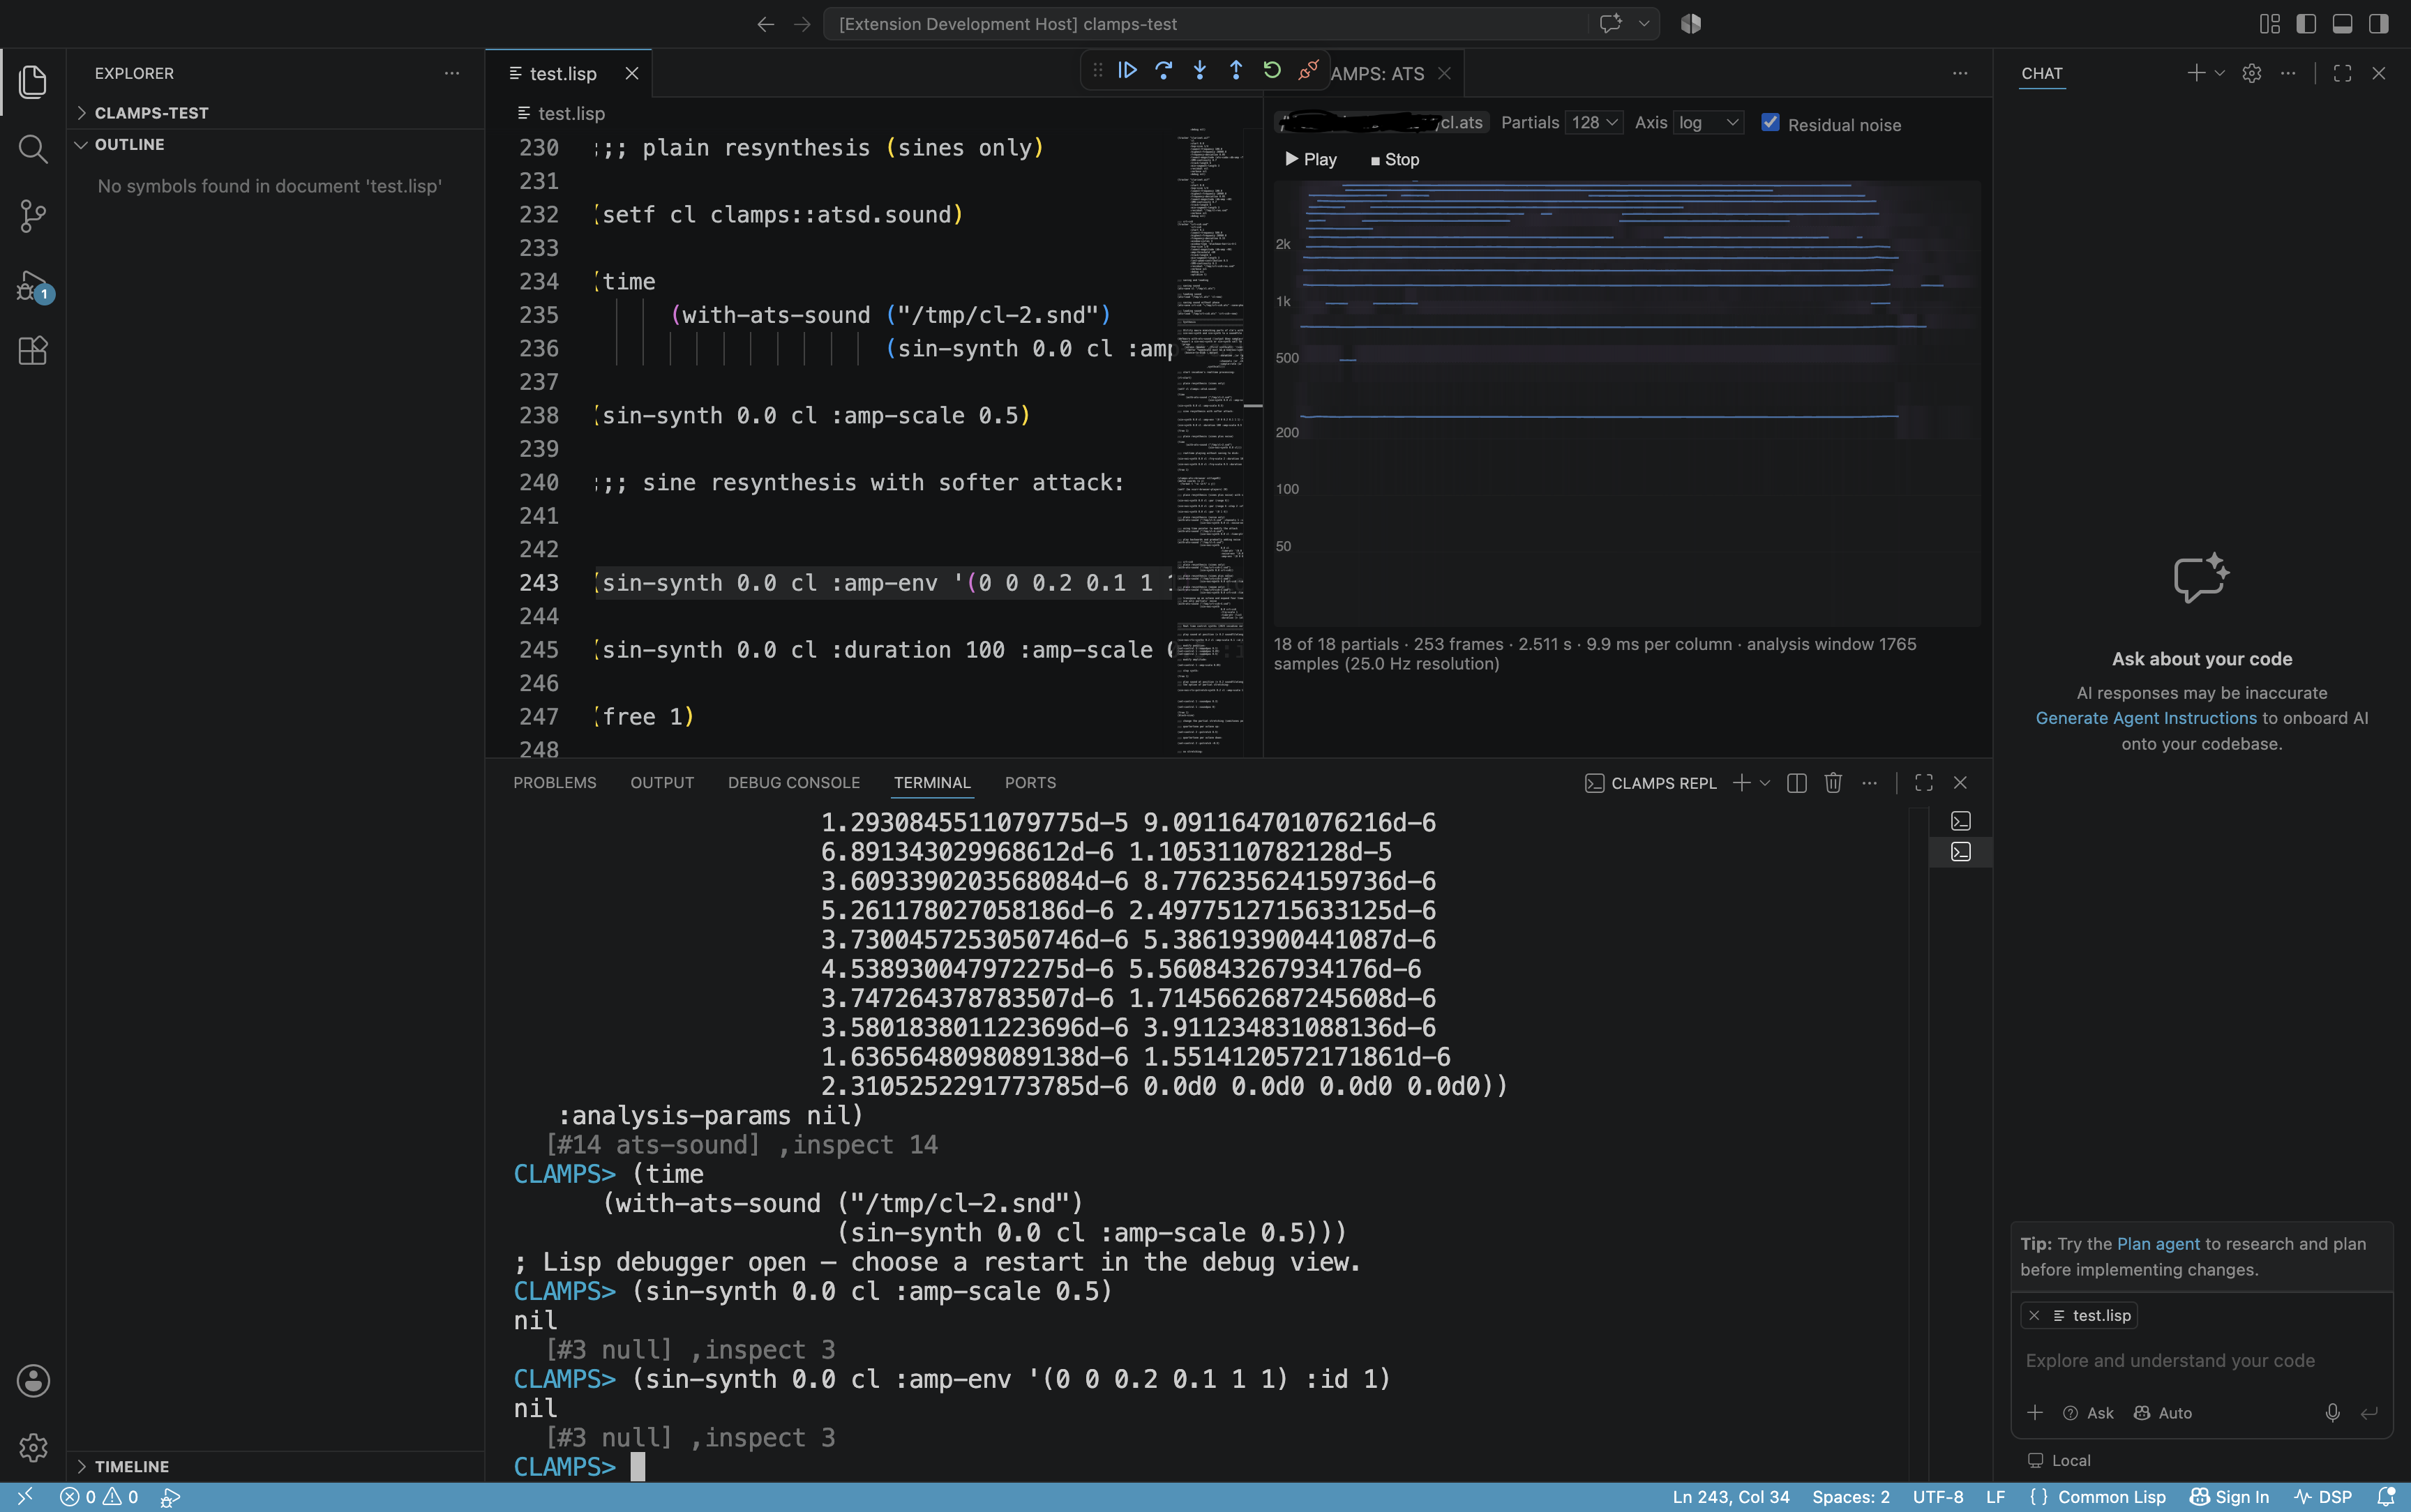Open notifications bell in status bar

pyautogui.click(x=2386, y=1497)
